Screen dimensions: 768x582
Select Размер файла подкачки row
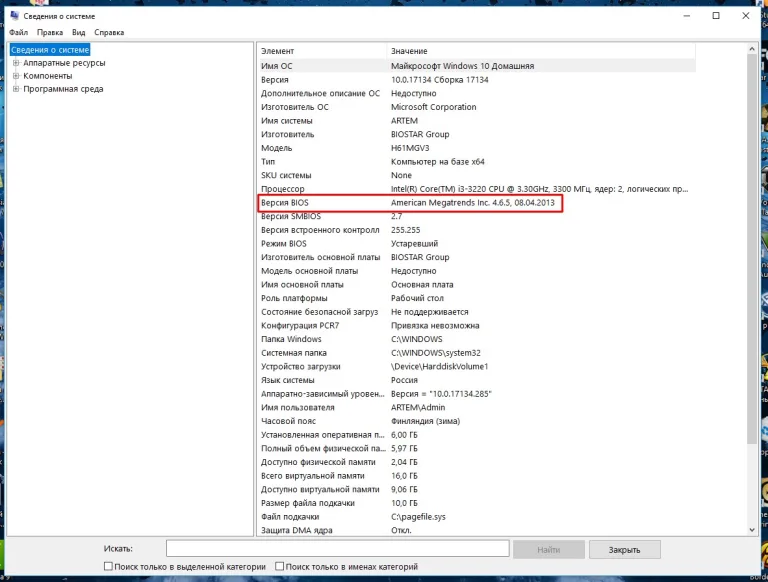[x=476, y=503]
